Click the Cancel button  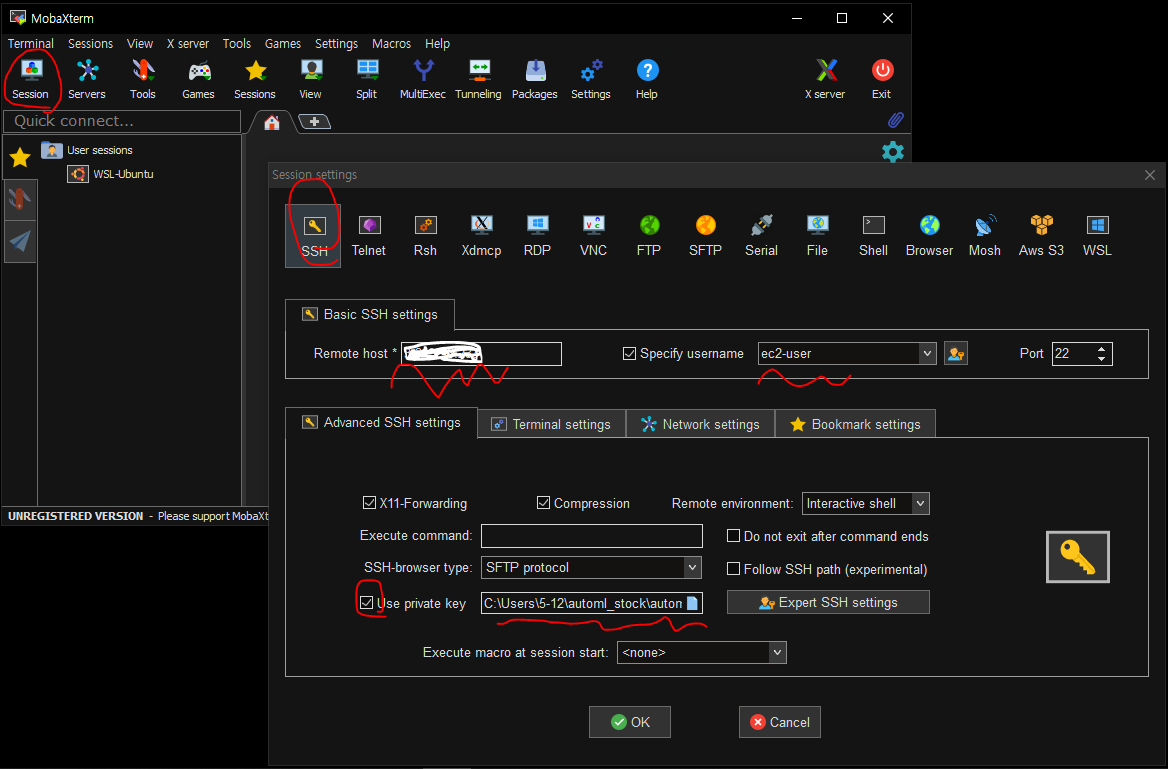coord(780,721)
